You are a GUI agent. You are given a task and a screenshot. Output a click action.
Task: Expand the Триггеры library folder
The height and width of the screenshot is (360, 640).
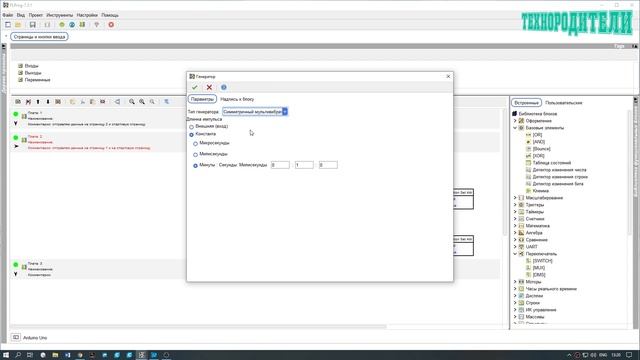pos(515,204)
